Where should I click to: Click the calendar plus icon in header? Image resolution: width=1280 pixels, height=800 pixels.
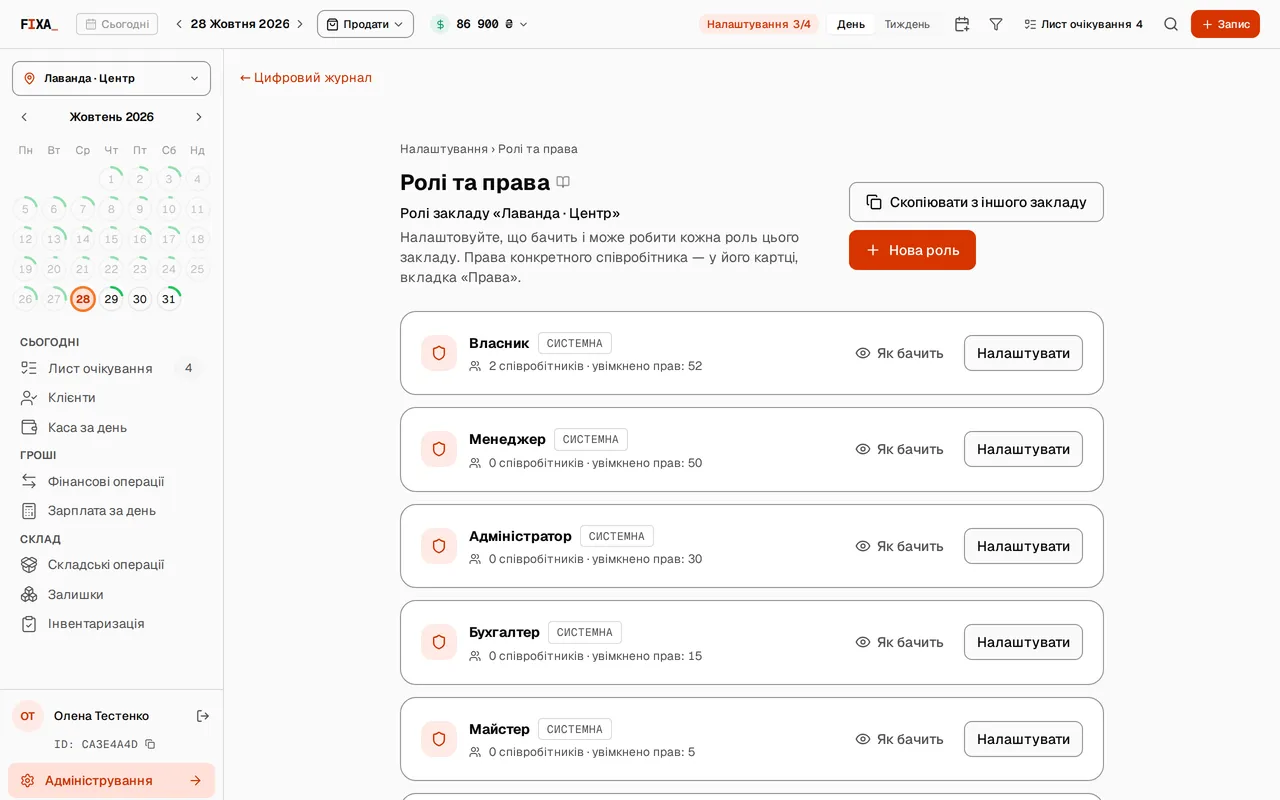click(962, 24)
